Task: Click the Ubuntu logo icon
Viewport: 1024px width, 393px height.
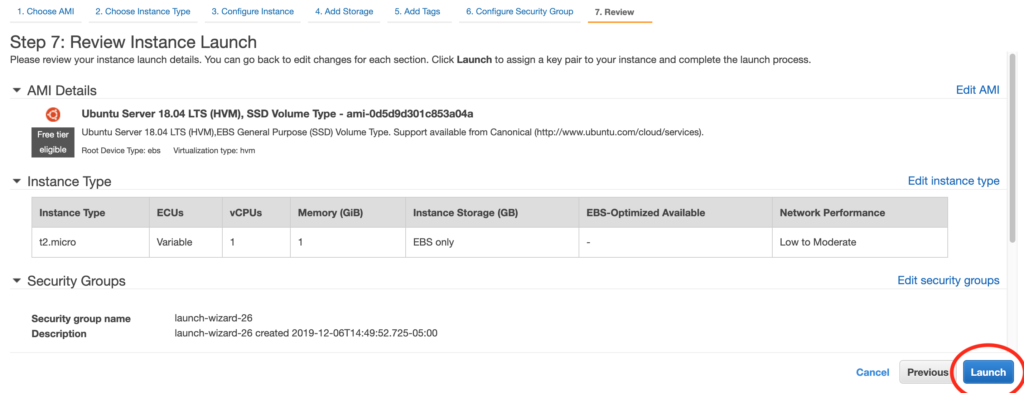Action: tap(53, 114)
